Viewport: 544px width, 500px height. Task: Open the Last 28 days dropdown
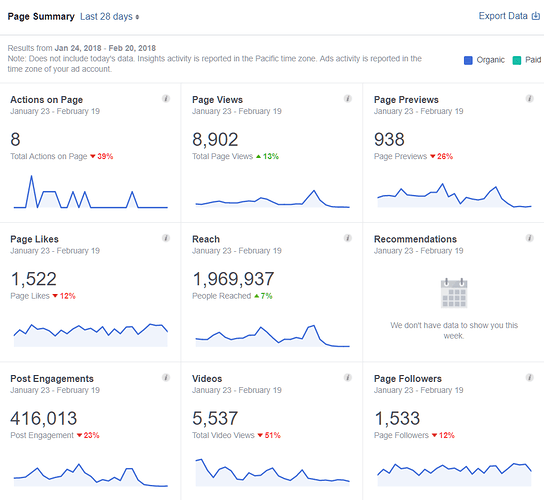point(110,17)
